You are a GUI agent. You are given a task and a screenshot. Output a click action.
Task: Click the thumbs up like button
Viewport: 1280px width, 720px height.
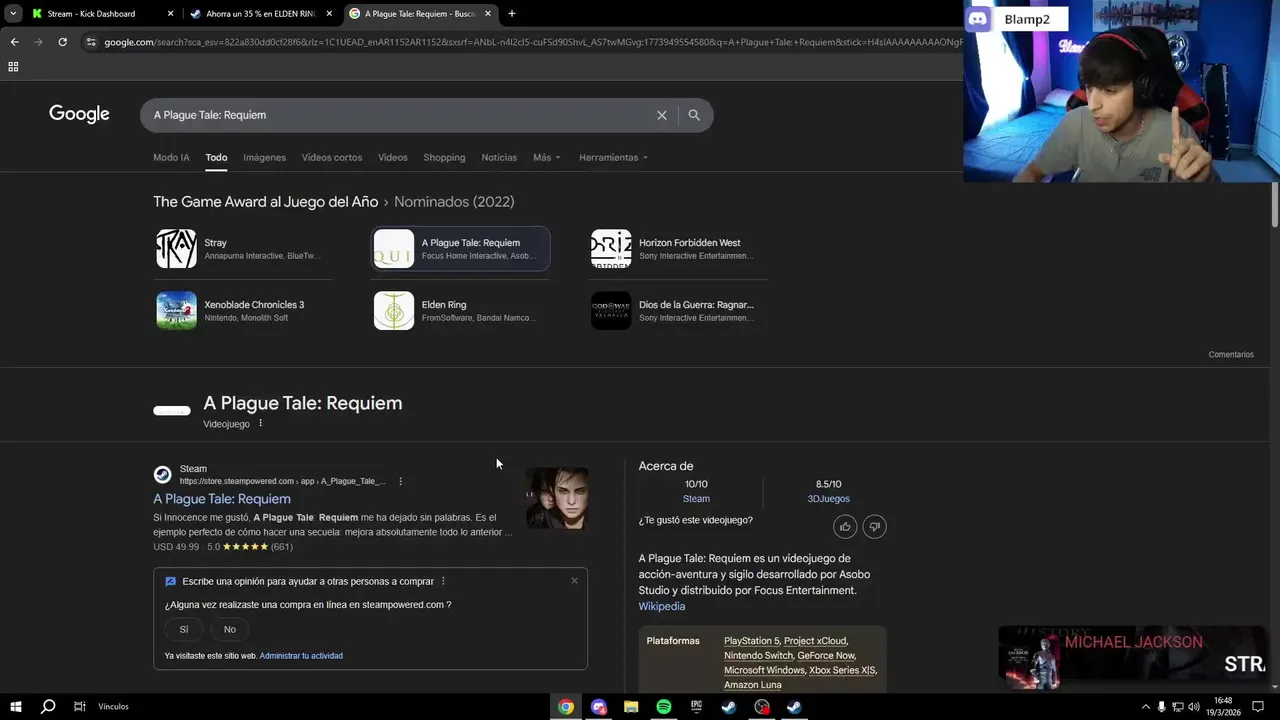(x=845, y=527)
